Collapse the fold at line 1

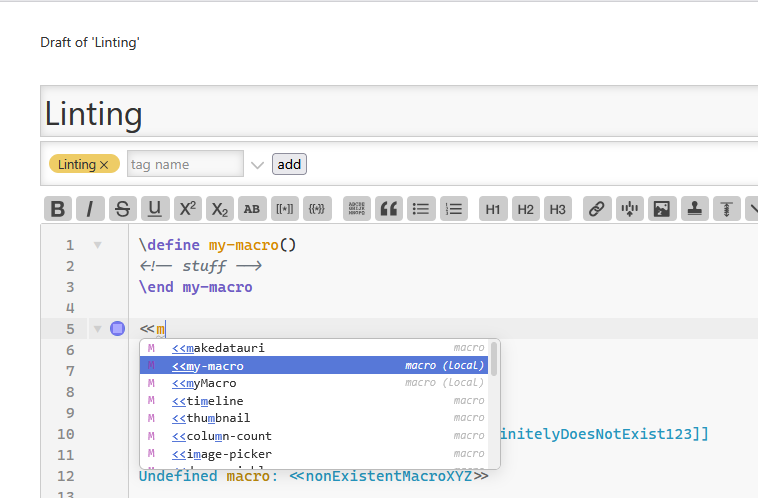(97, 245)
